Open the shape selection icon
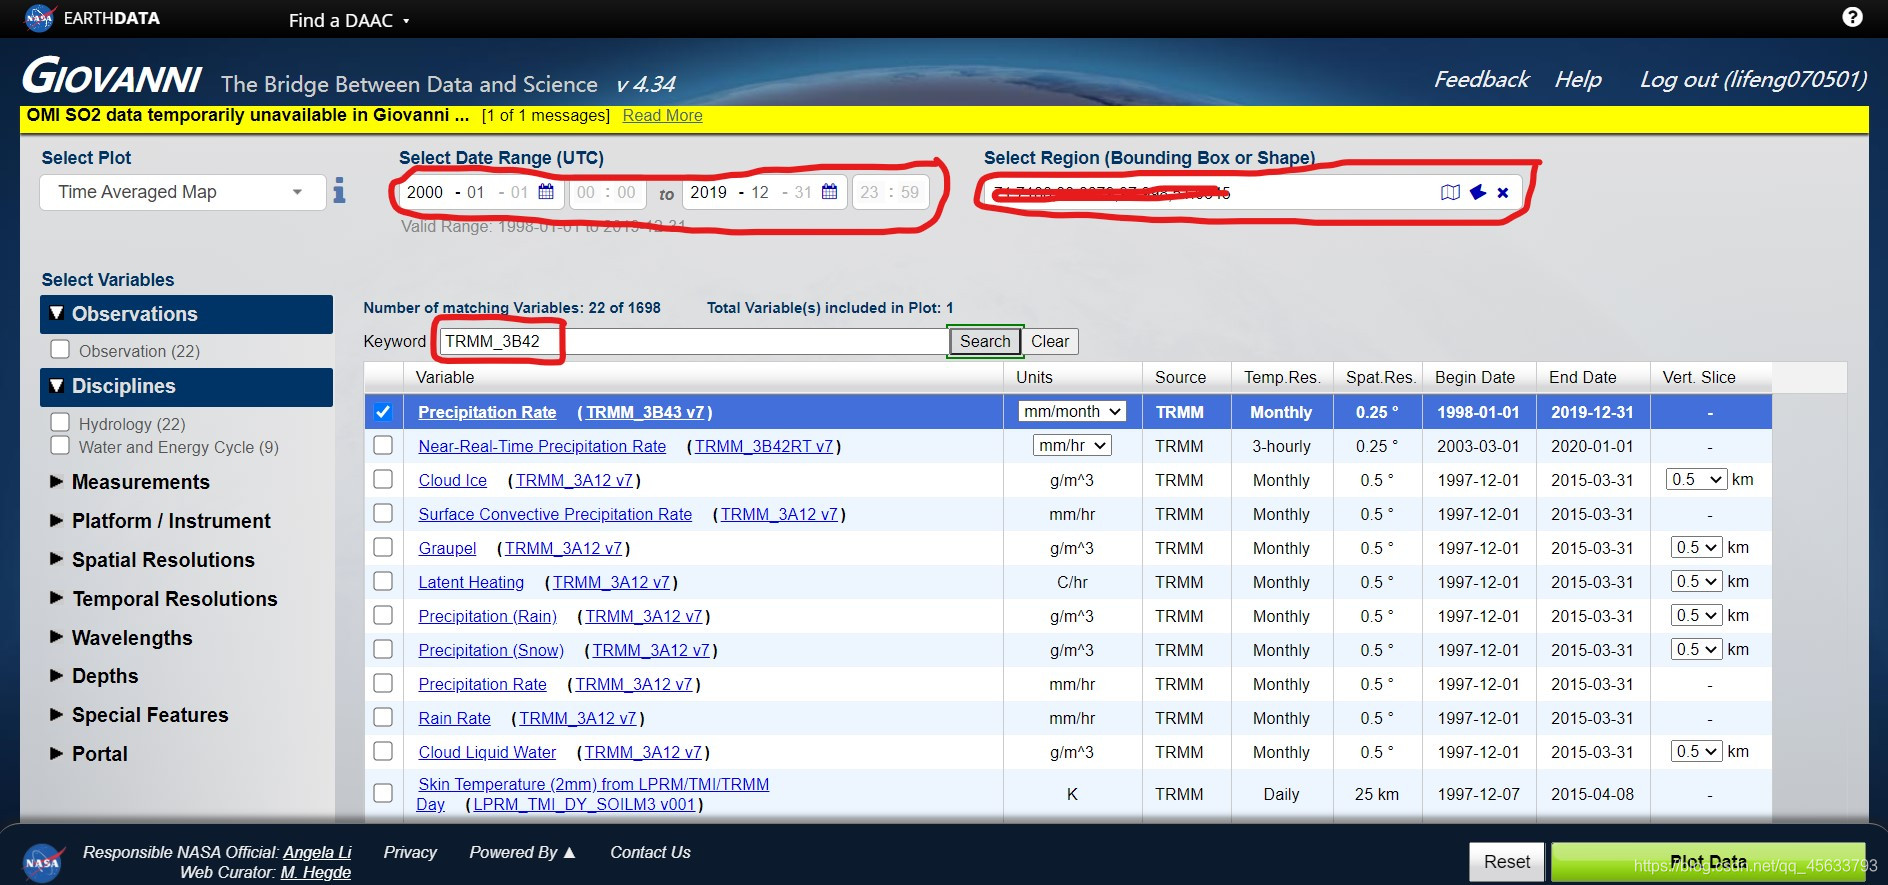Screen dimensions: 1888x885 tap(1478, 192)
